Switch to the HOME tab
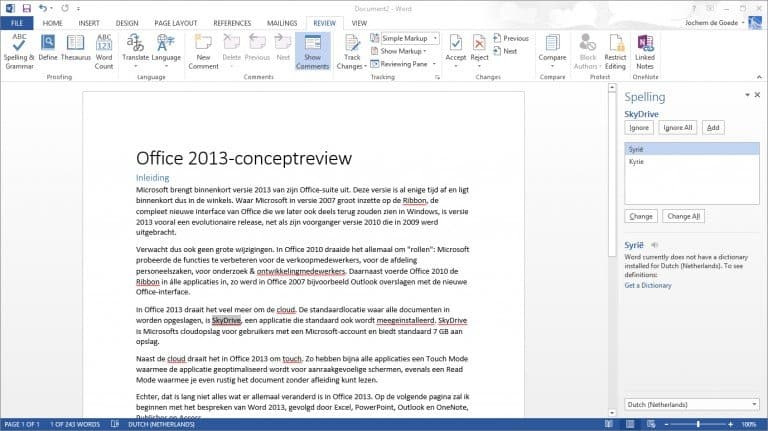Screen dimensions: 768x431 [x=52, y=23]
